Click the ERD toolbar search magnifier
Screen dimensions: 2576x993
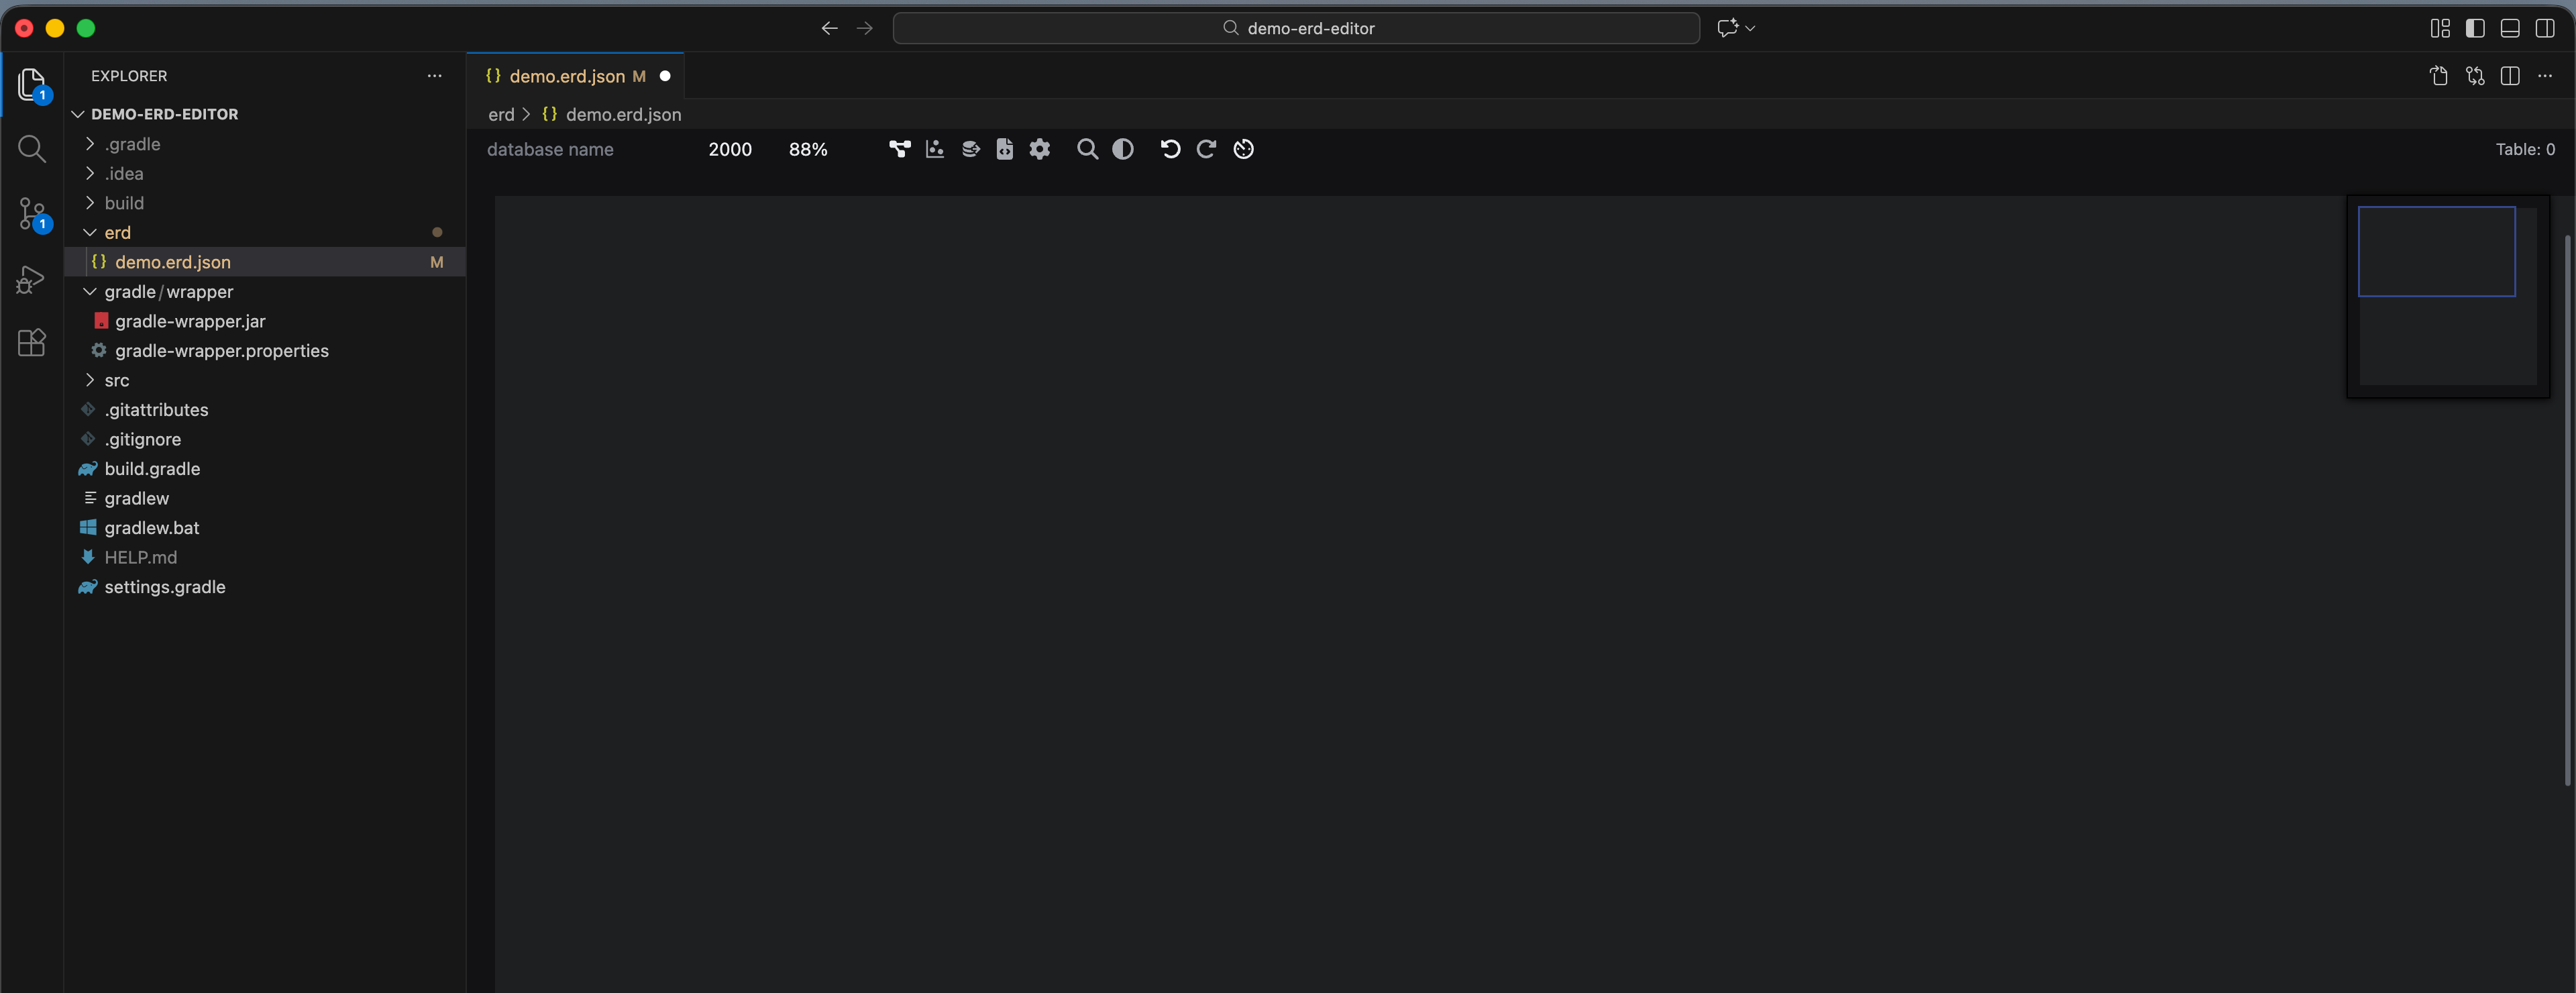1087,149
